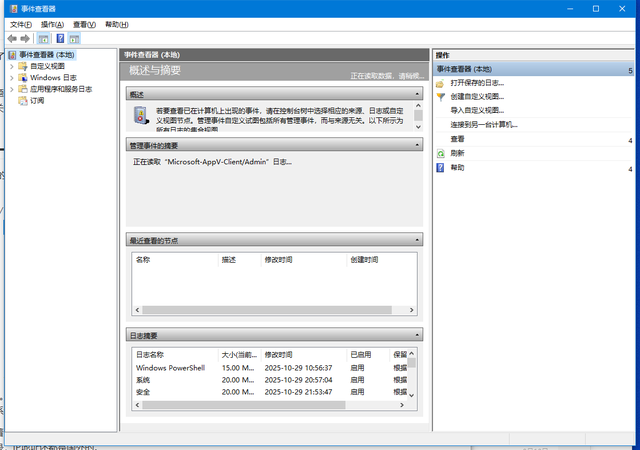Click 连接到另一台计算机... action
Image resolution: width=640 pixels, height=450 pixels.
(484, 125)
